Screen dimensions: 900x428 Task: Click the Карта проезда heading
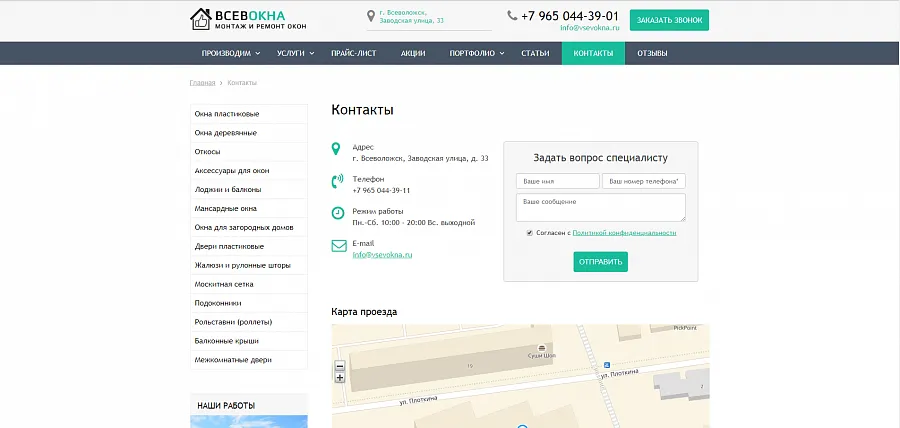[x=364, y=312]
